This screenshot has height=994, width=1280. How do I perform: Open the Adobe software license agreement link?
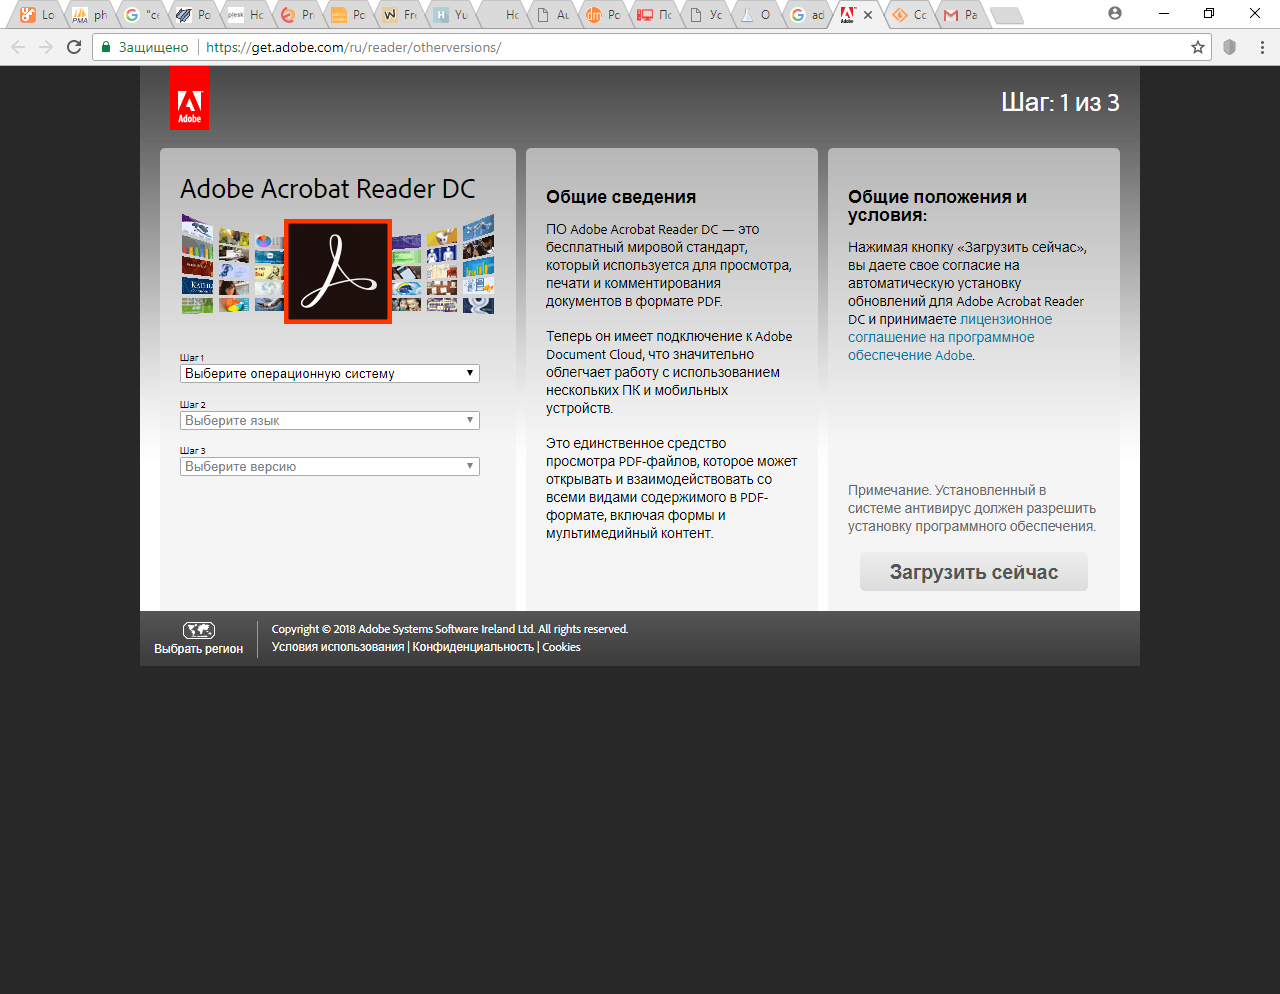click(950, 337)
